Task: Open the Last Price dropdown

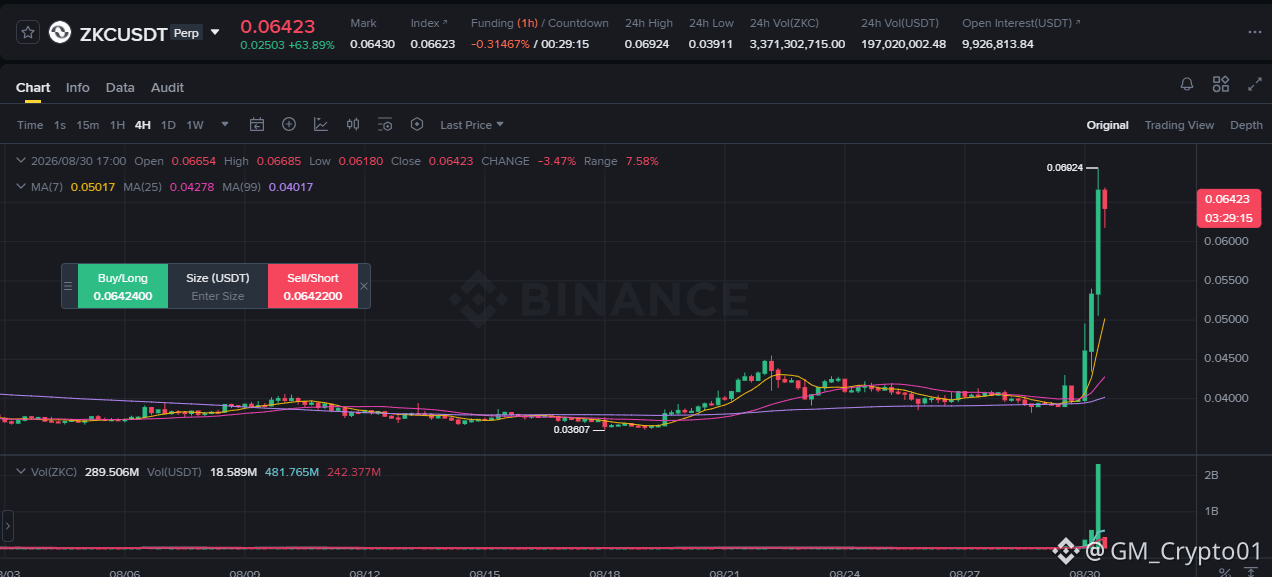Action: 472,125
